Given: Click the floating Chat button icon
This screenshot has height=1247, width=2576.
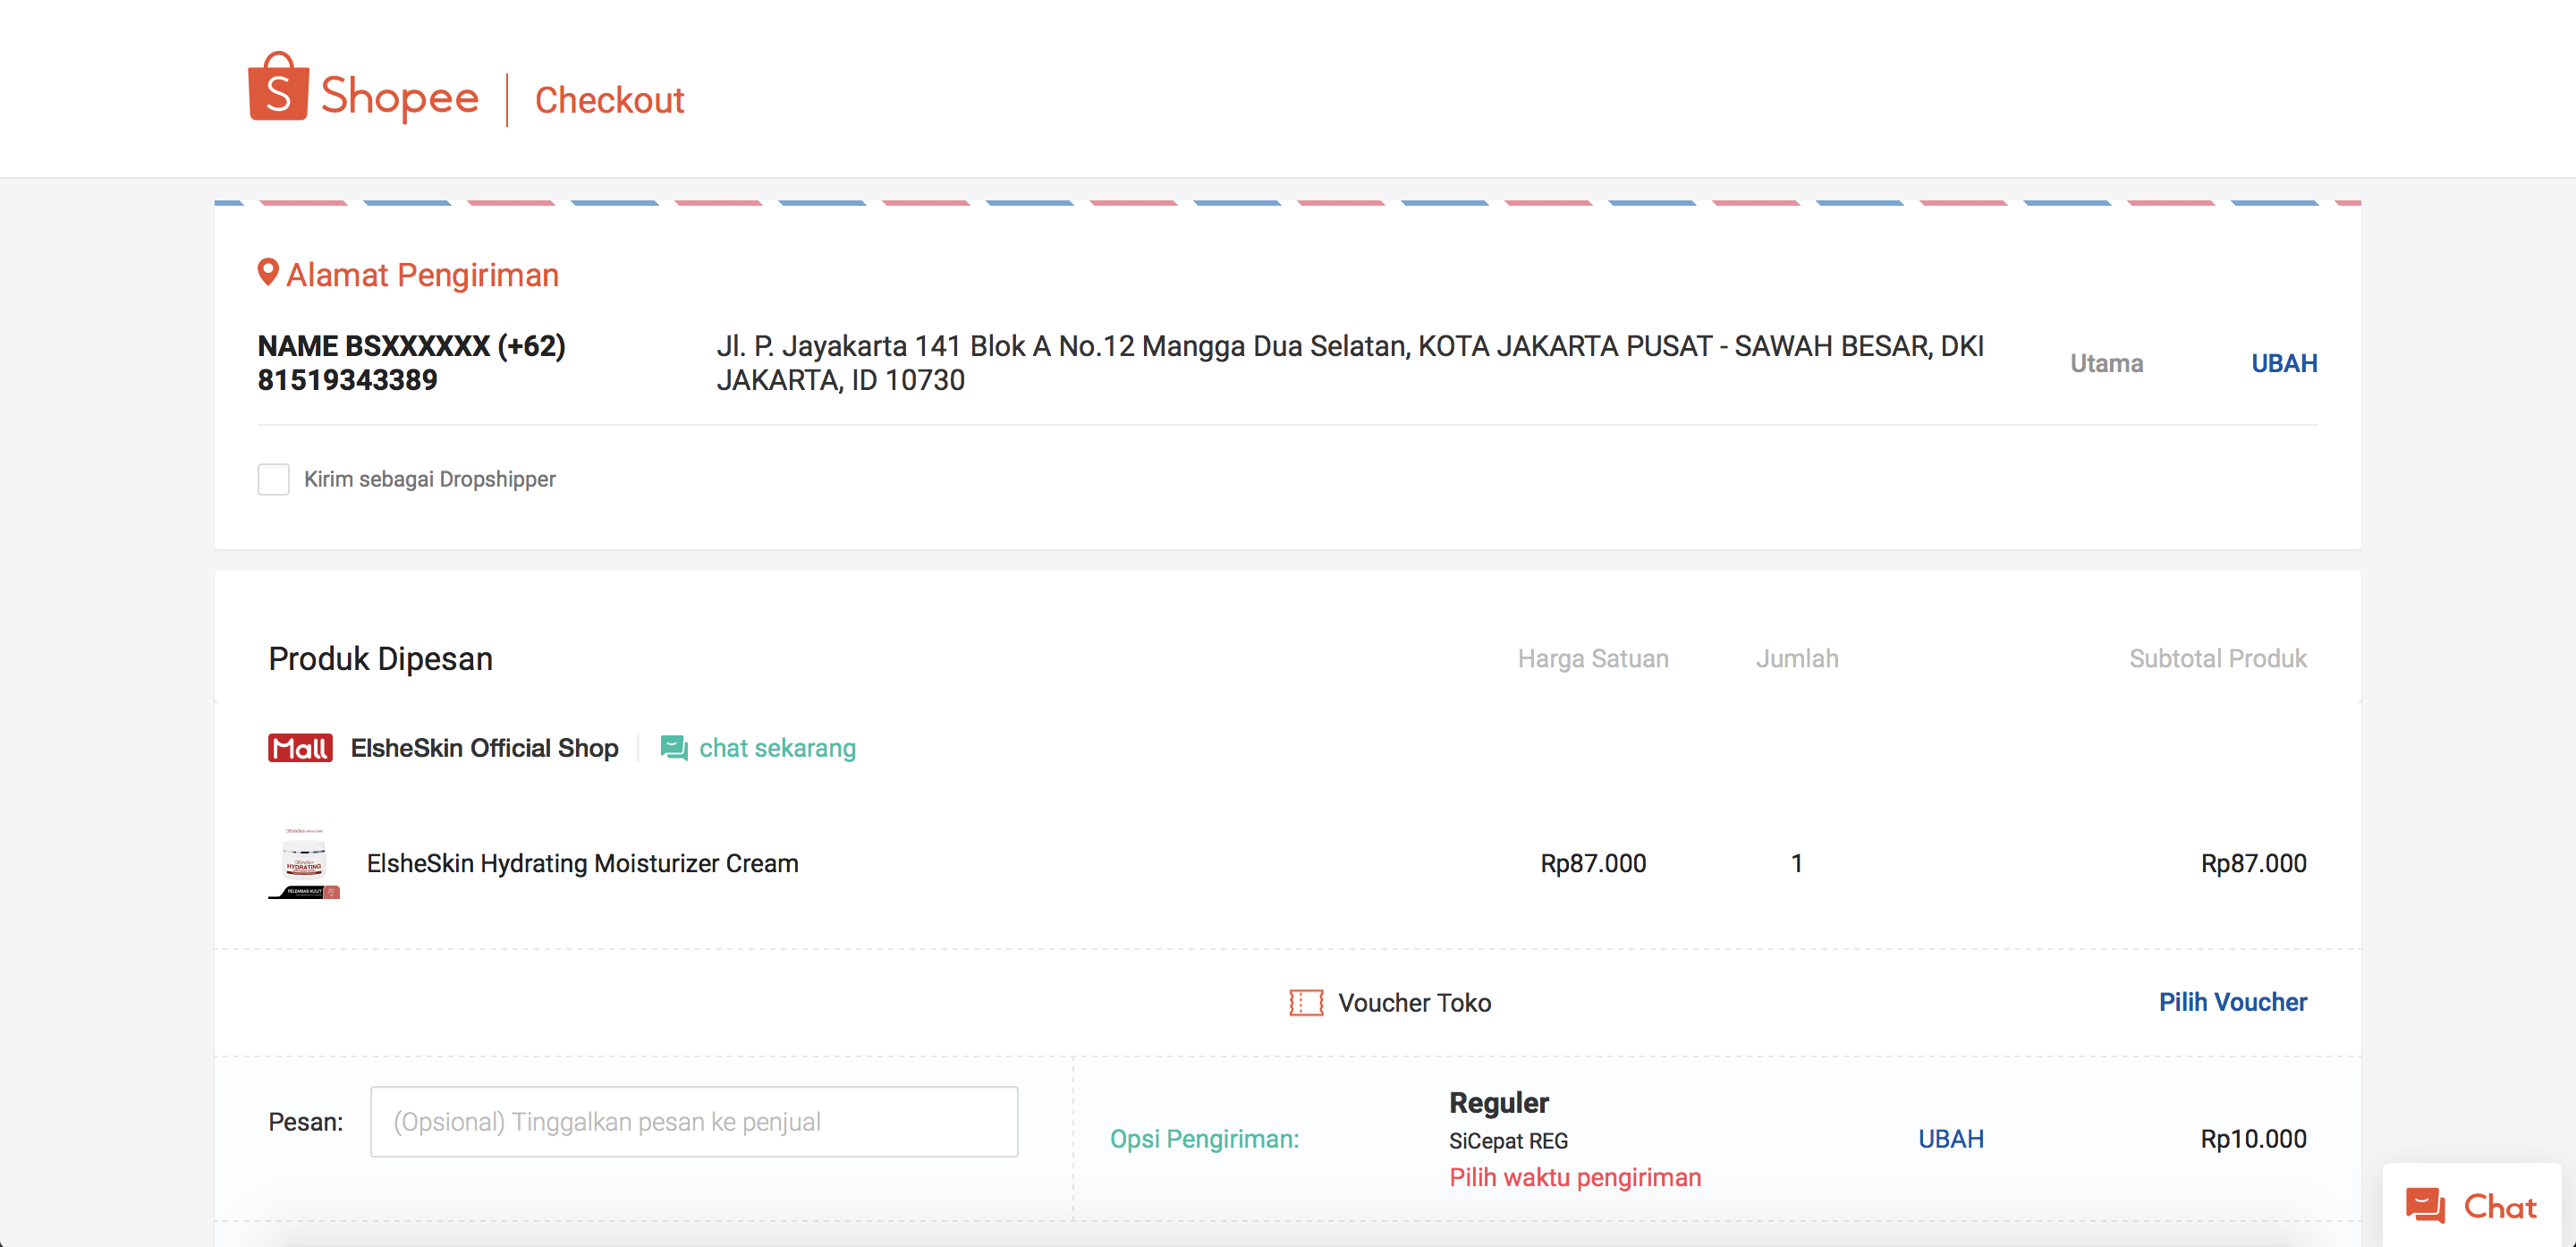Looking at the screenshot, I should (2425, 1205).
